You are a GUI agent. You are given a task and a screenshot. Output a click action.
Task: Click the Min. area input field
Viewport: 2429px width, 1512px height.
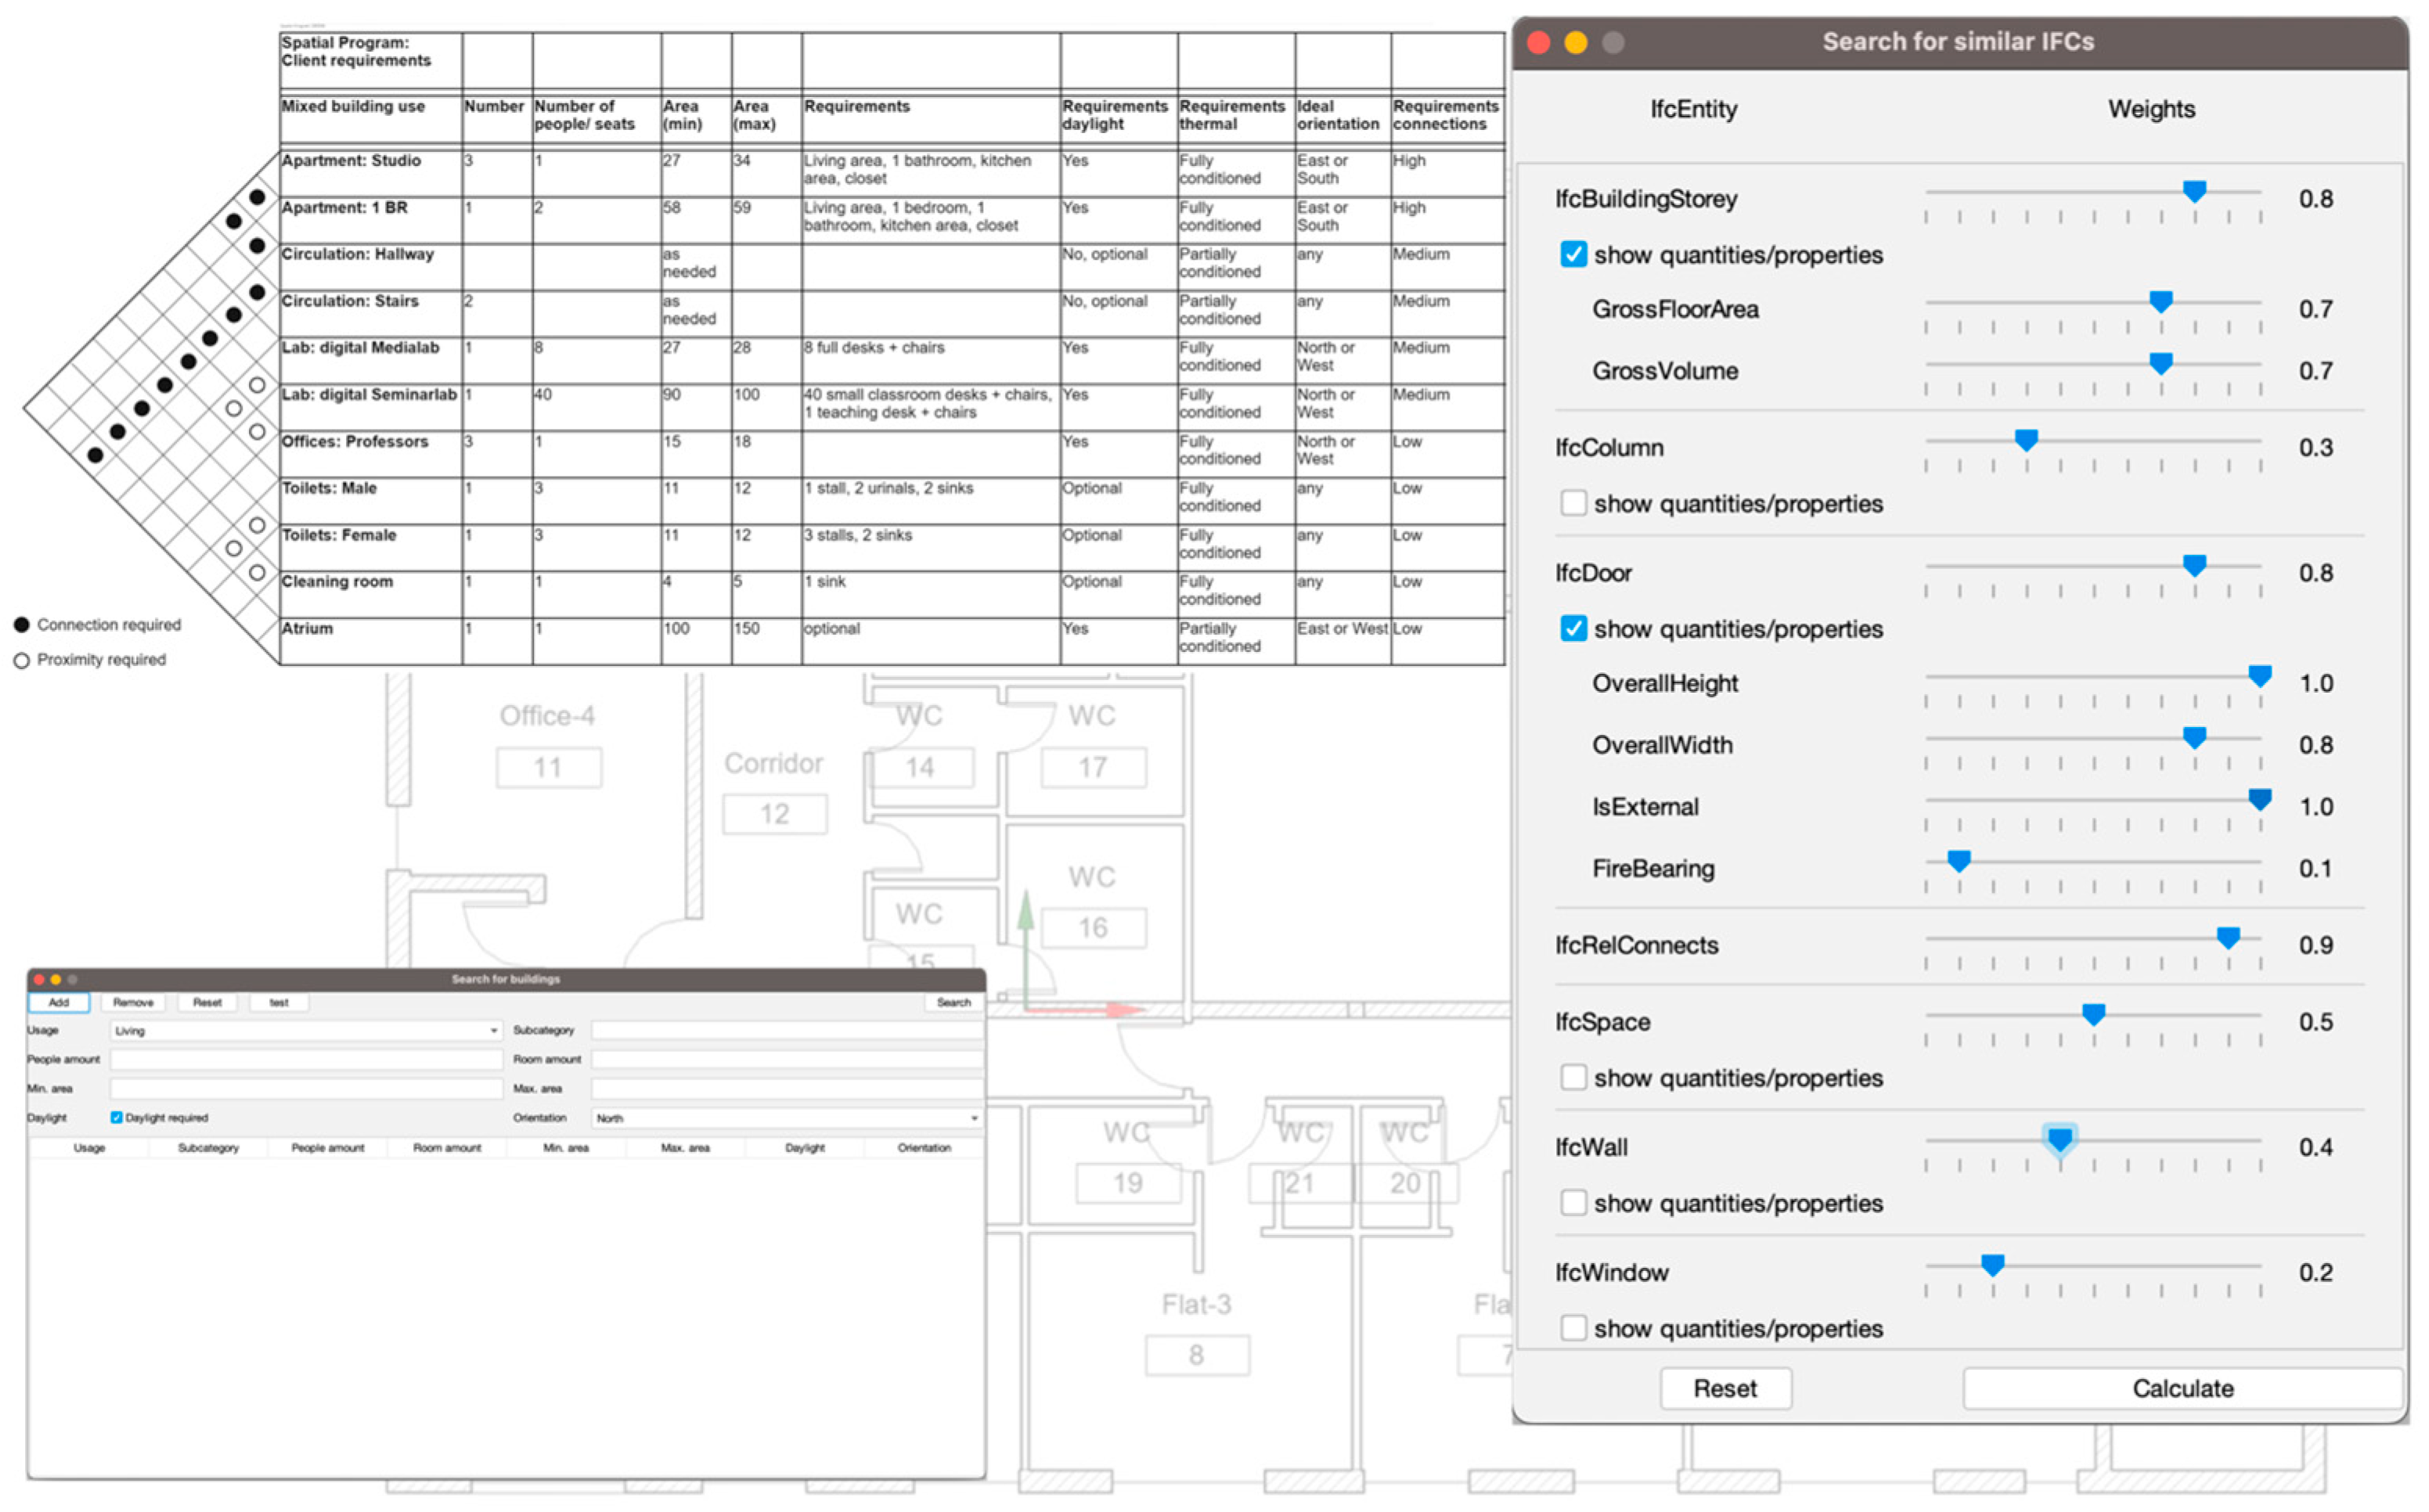[306, 1088]
